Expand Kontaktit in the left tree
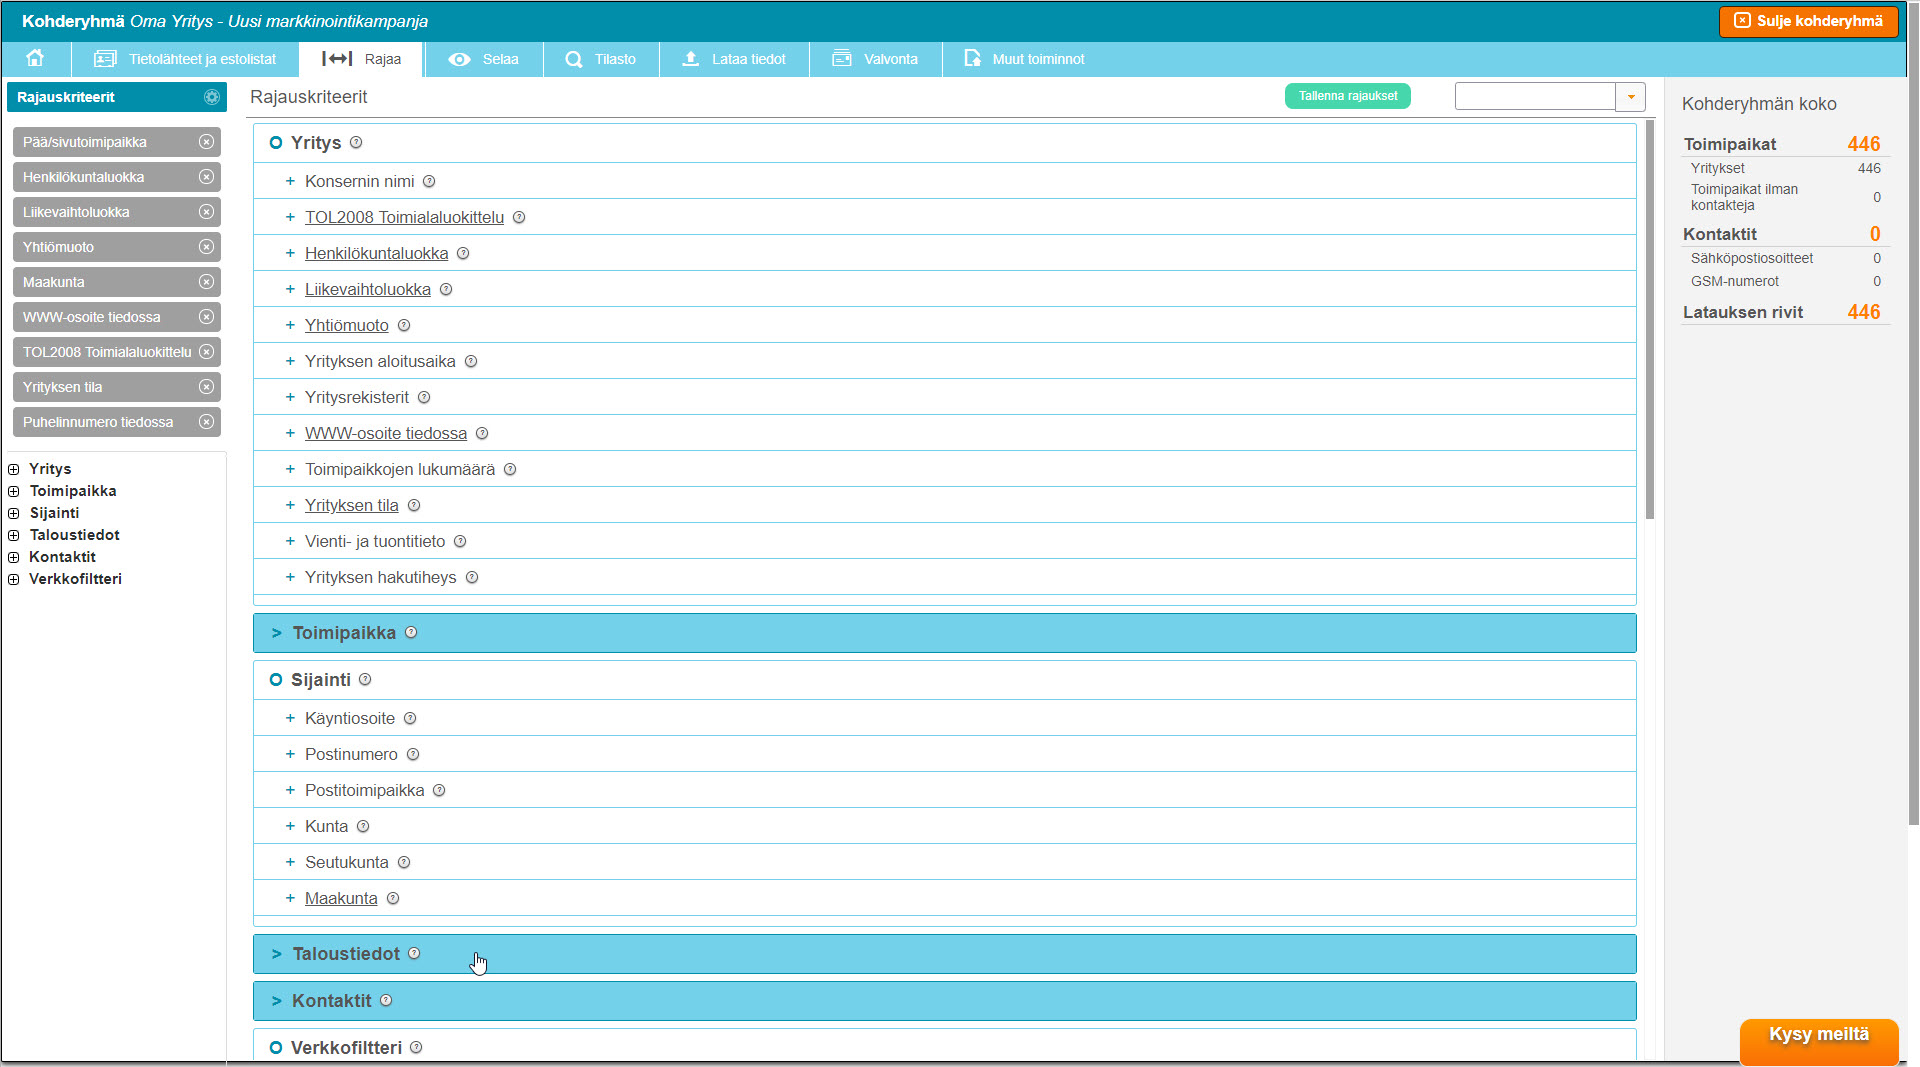The width and height of the screenshot is (1920, 1067). pyautogui.click(x=14, y=557)
